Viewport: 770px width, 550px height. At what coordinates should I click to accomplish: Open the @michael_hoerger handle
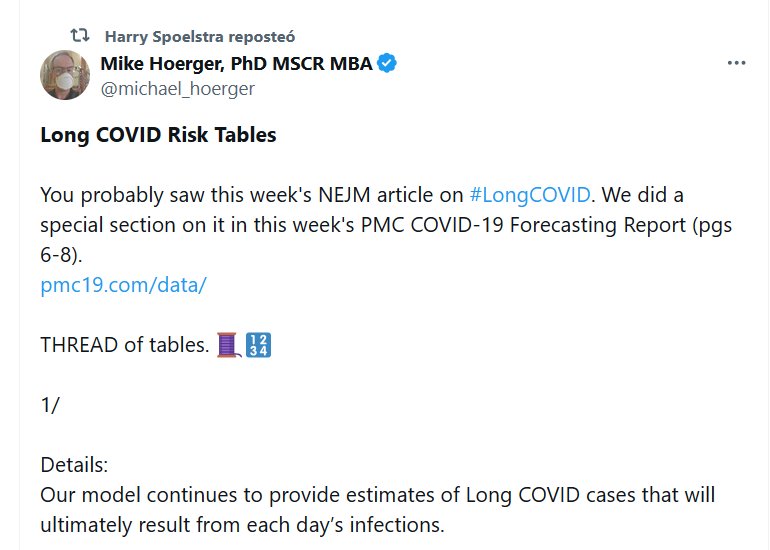[177, 88]
